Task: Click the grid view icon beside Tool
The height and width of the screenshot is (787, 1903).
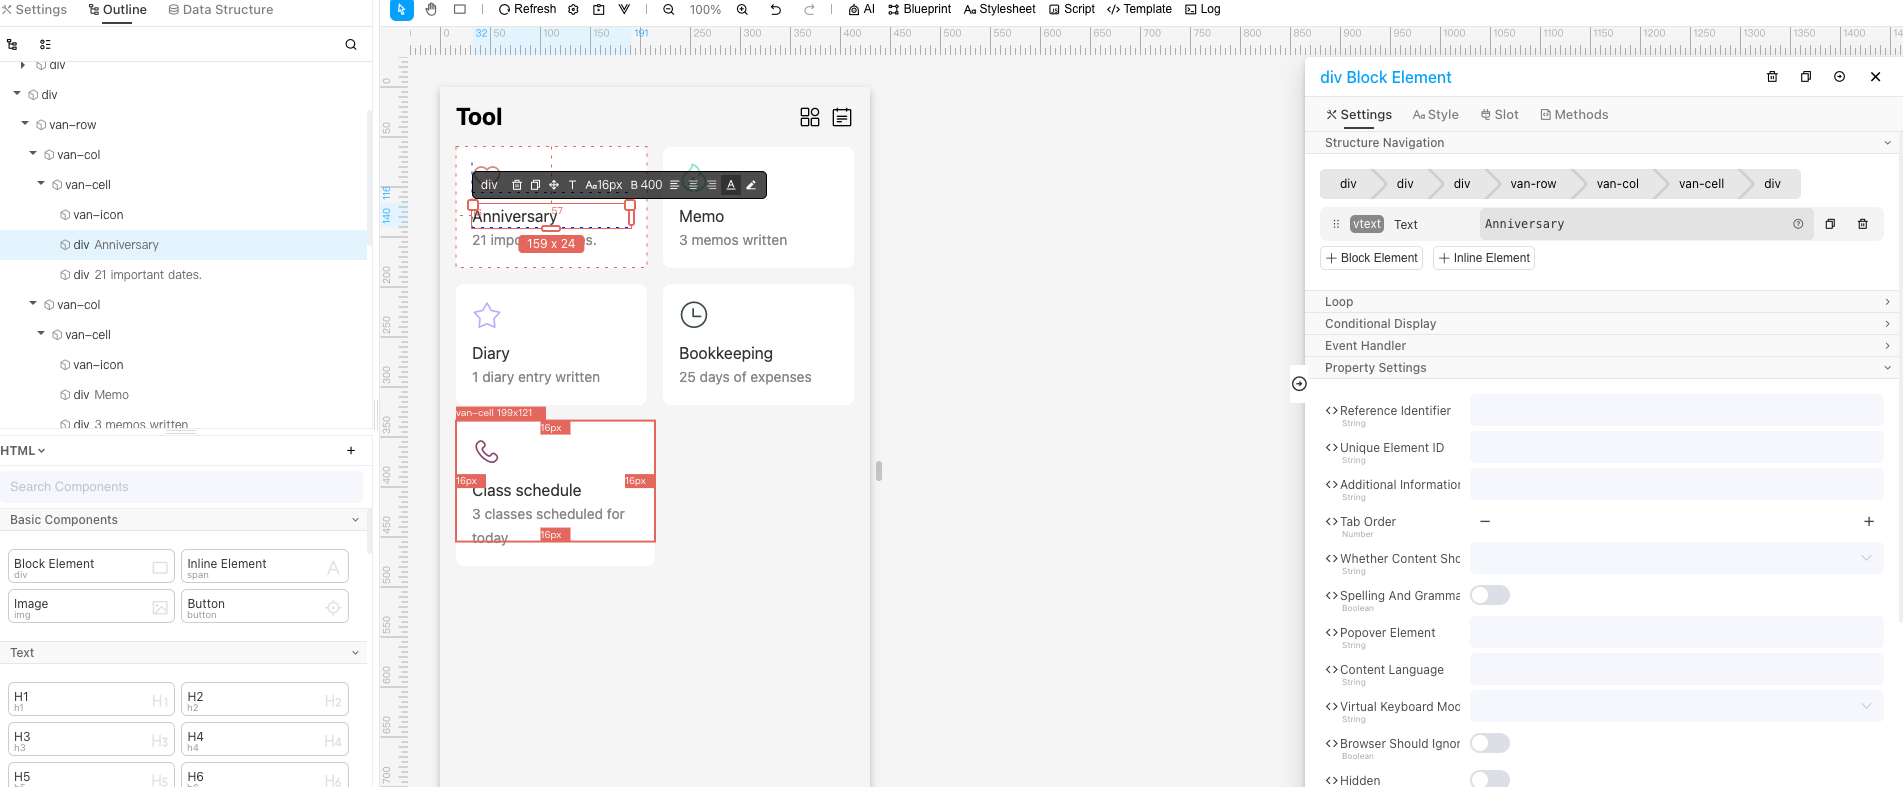Action: tap(809, 117)
